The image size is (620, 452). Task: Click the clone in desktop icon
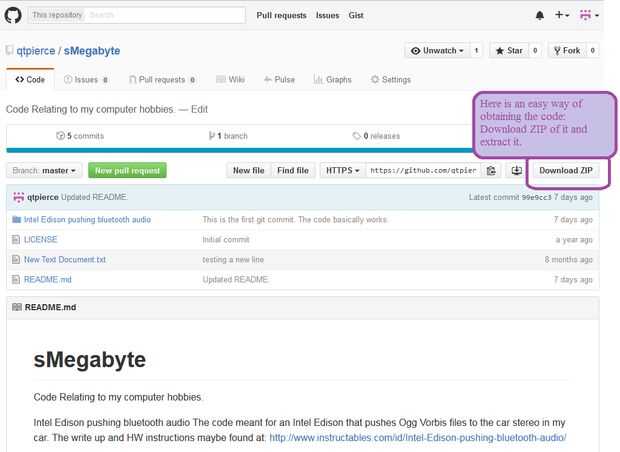point(516,170)
